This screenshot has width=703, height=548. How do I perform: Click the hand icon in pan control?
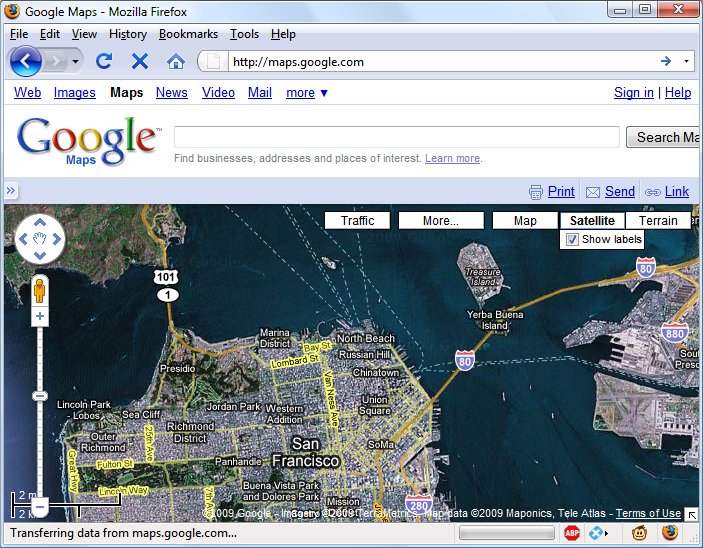tap(40, 239)
